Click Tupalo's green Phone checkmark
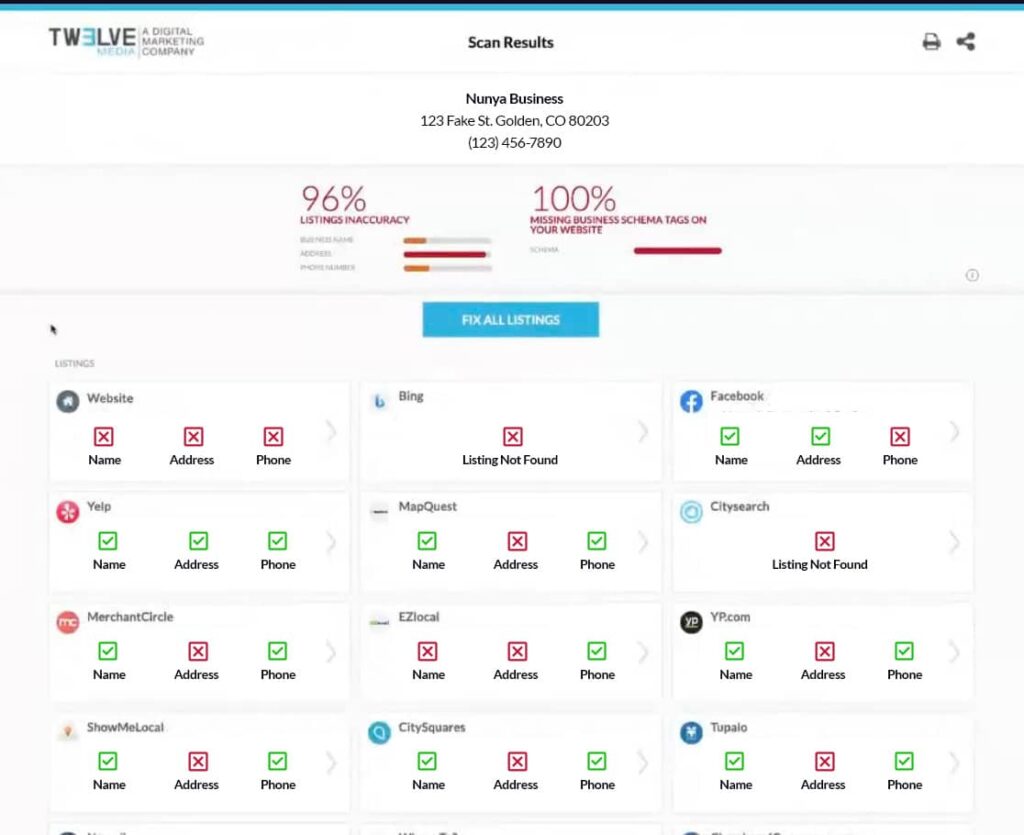 coord(904,761)
